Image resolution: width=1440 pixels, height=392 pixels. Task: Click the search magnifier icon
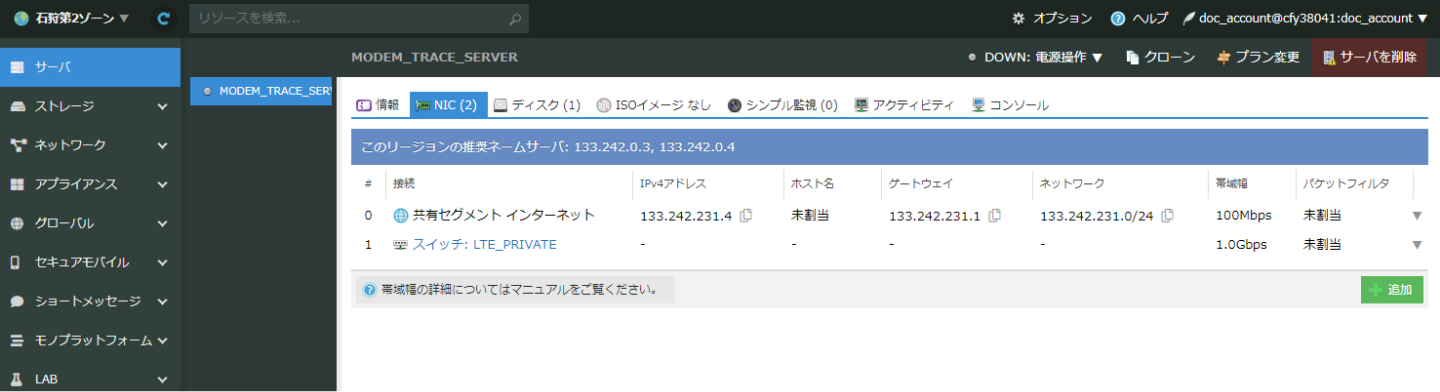[x=515, y=18]
